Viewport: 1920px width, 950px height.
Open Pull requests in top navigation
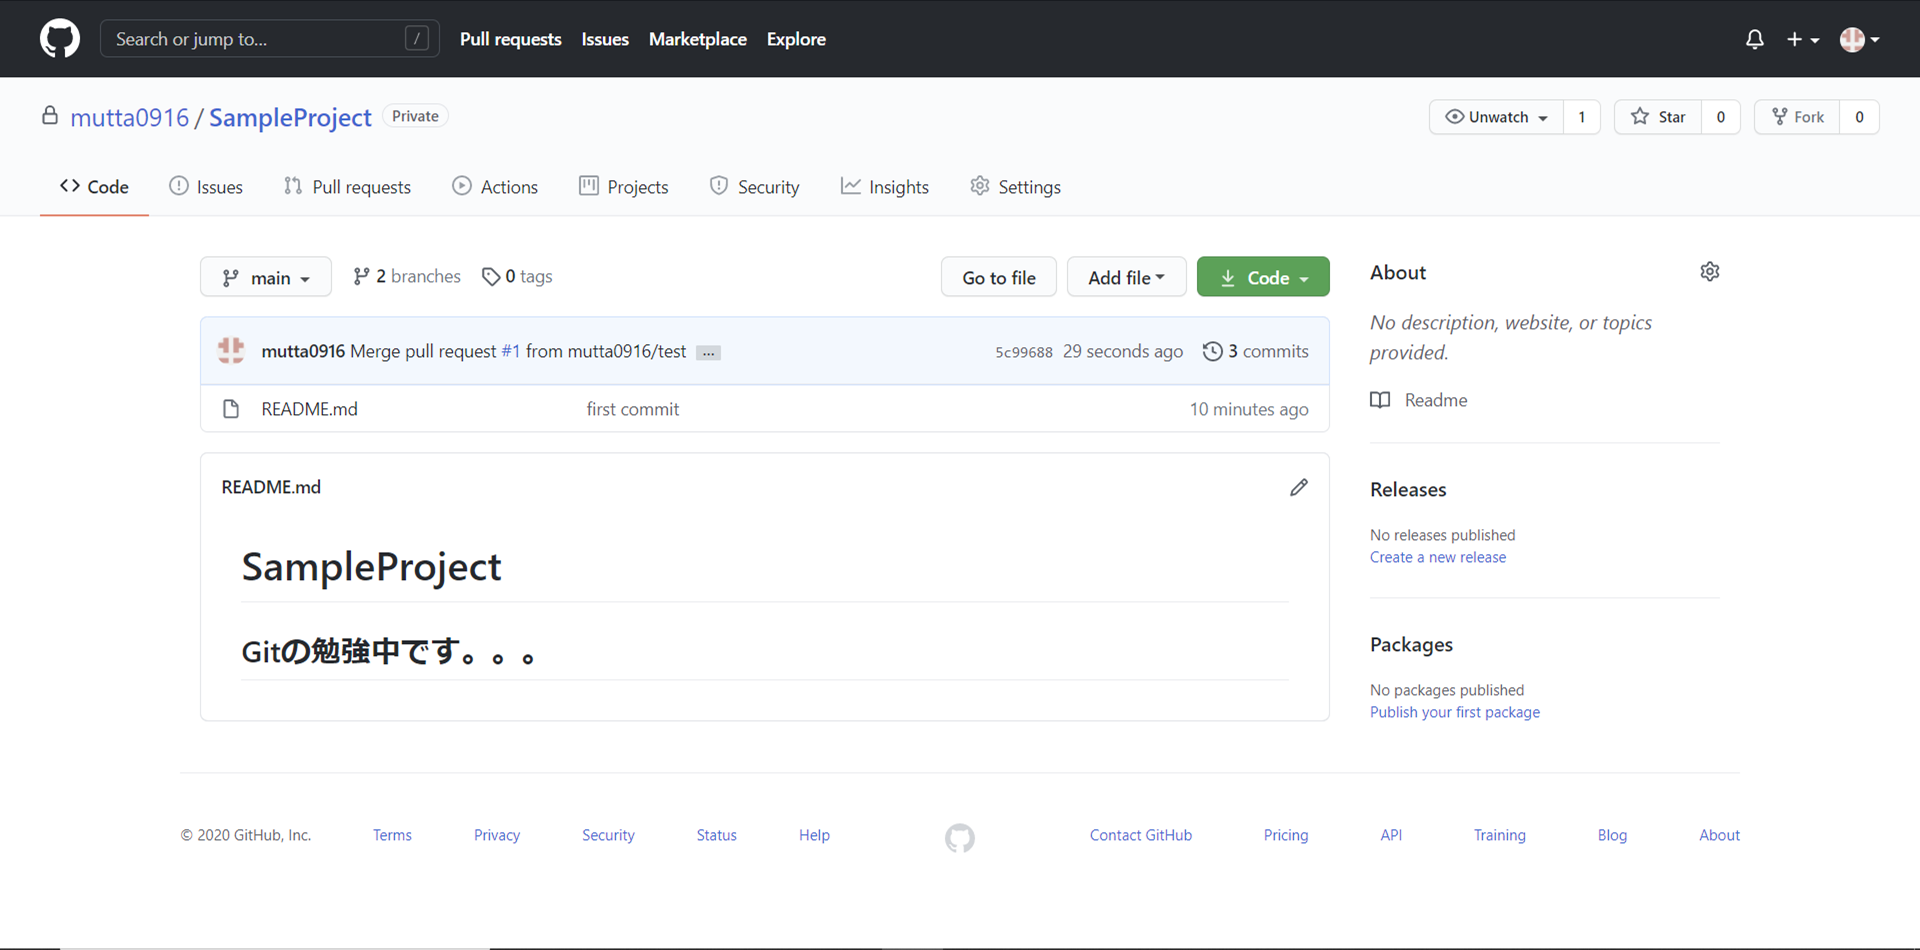click(x=511, y=39)
